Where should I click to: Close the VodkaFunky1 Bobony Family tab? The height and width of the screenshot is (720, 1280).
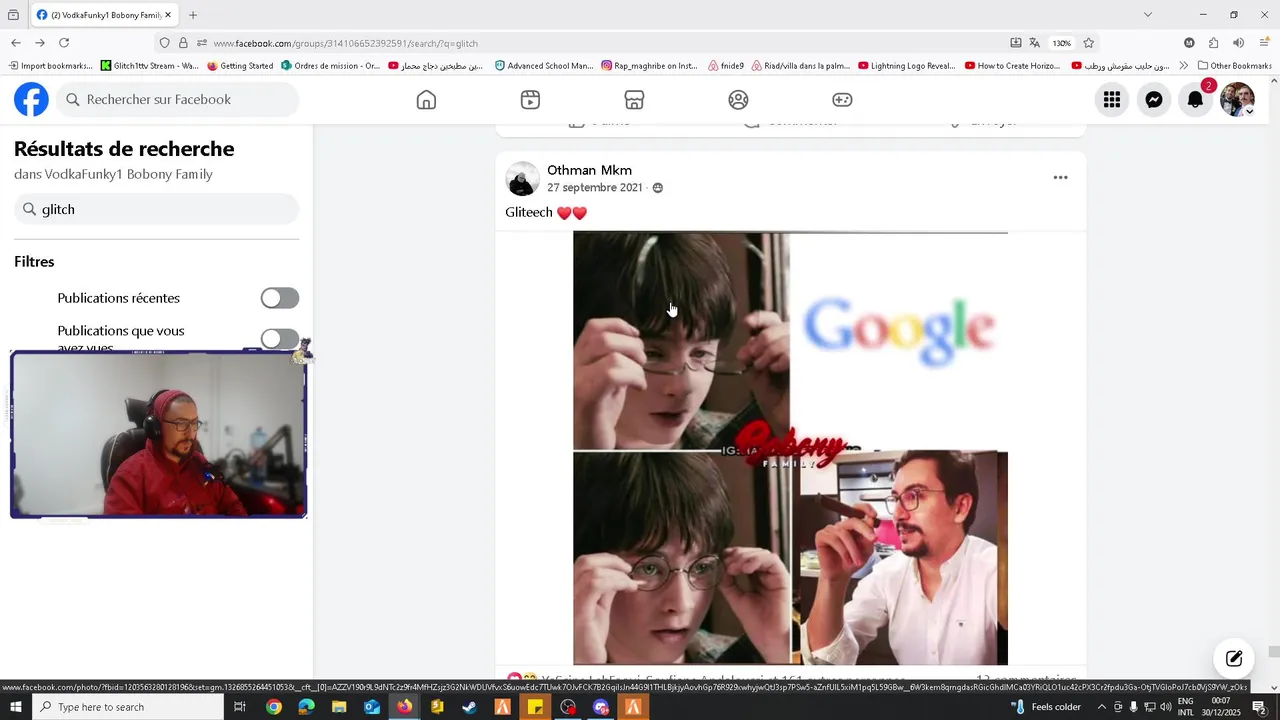[168, 15]
